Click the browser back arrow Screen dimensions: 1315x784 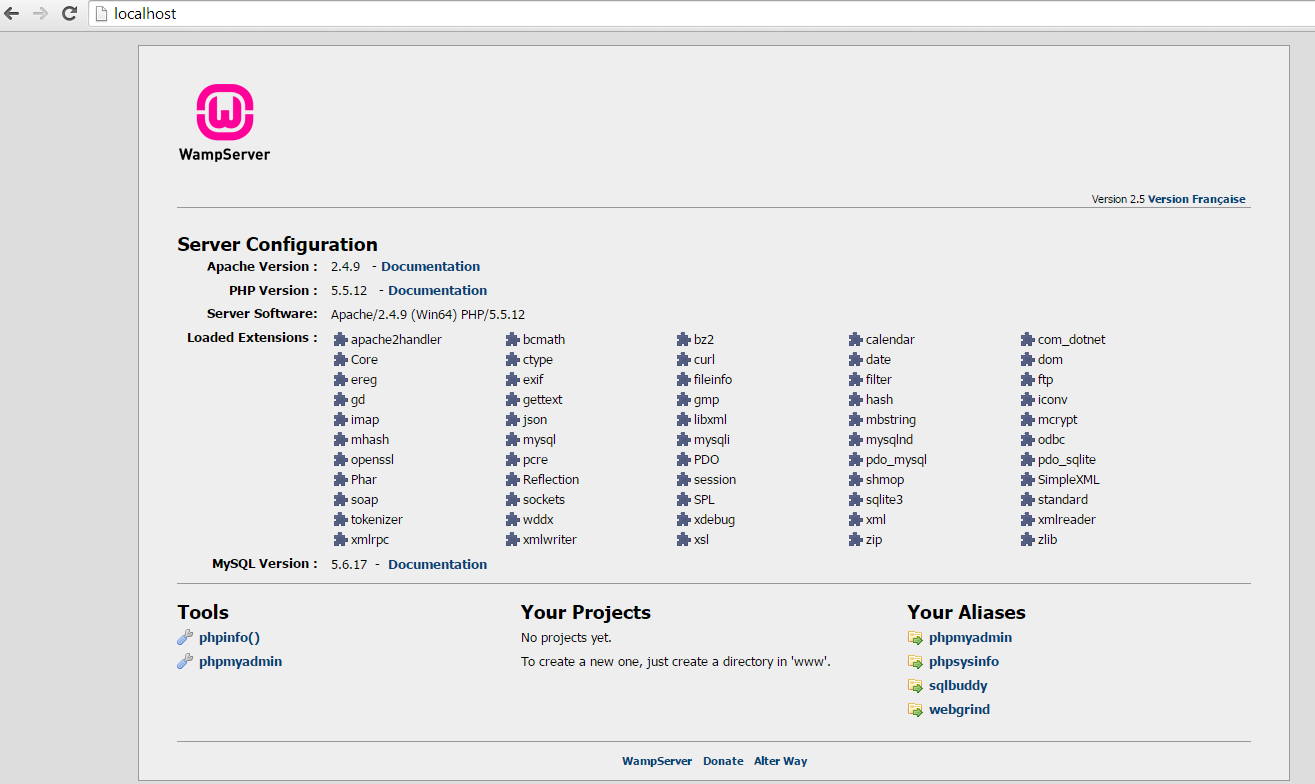(13, 14)
